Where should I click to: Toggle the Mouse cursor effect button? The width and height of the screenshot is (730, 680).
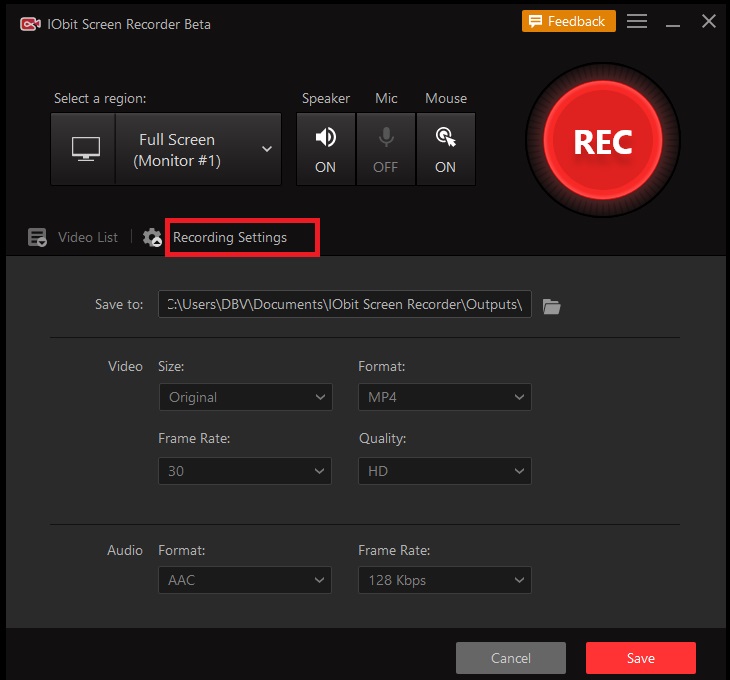coord(446,149)
